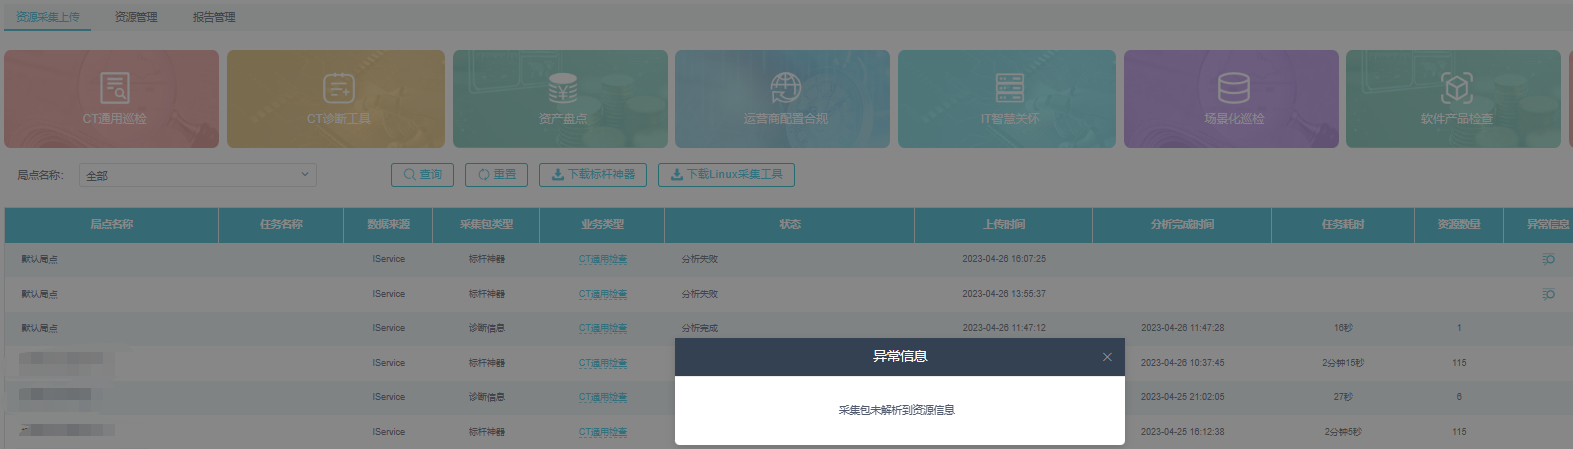Image resolution: width=1573 pixels, height=449 pixels.
Task: Click the 16秒 task duration cell
Action: (x=1343, y=328)
